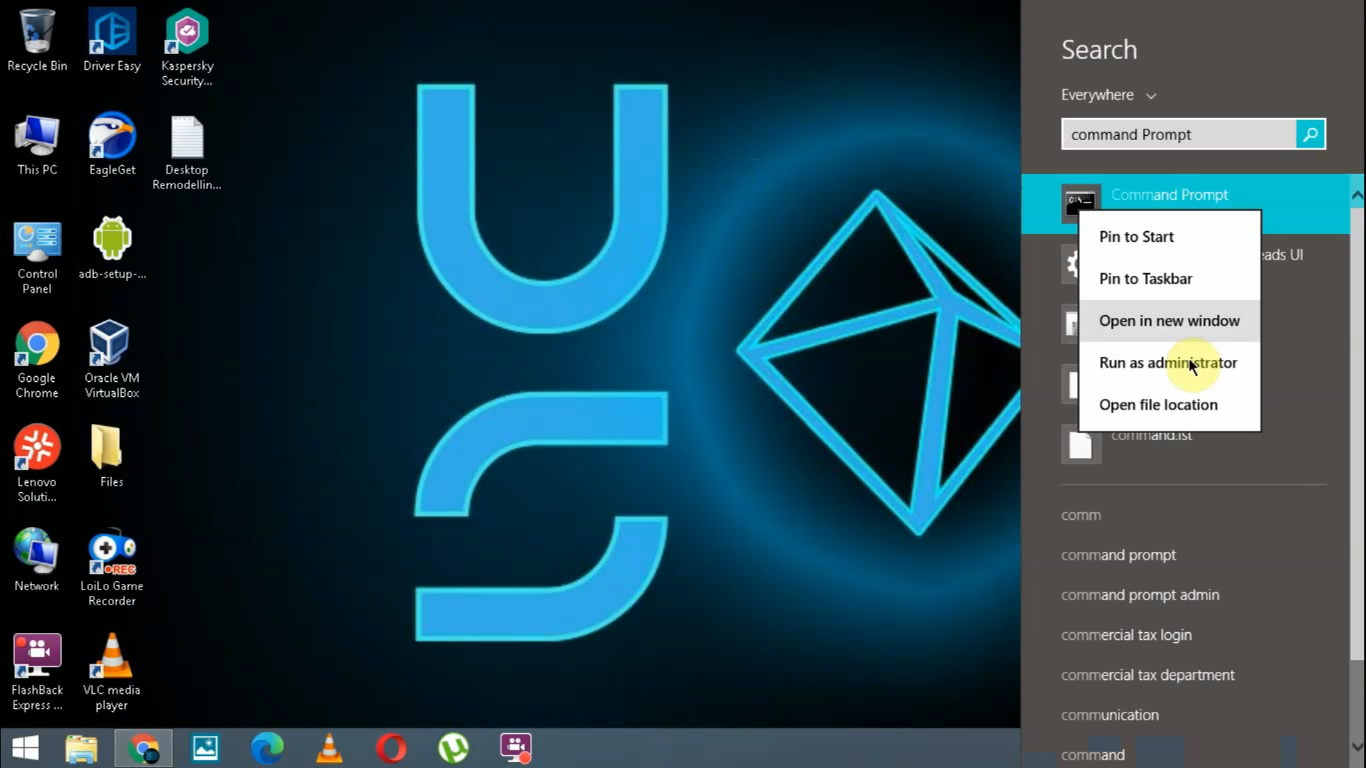Image resolution: width=1366 pixels, height=768 pixels.
Task: Open the Everywhere search scope dropdown
Action: (1107, 95)
